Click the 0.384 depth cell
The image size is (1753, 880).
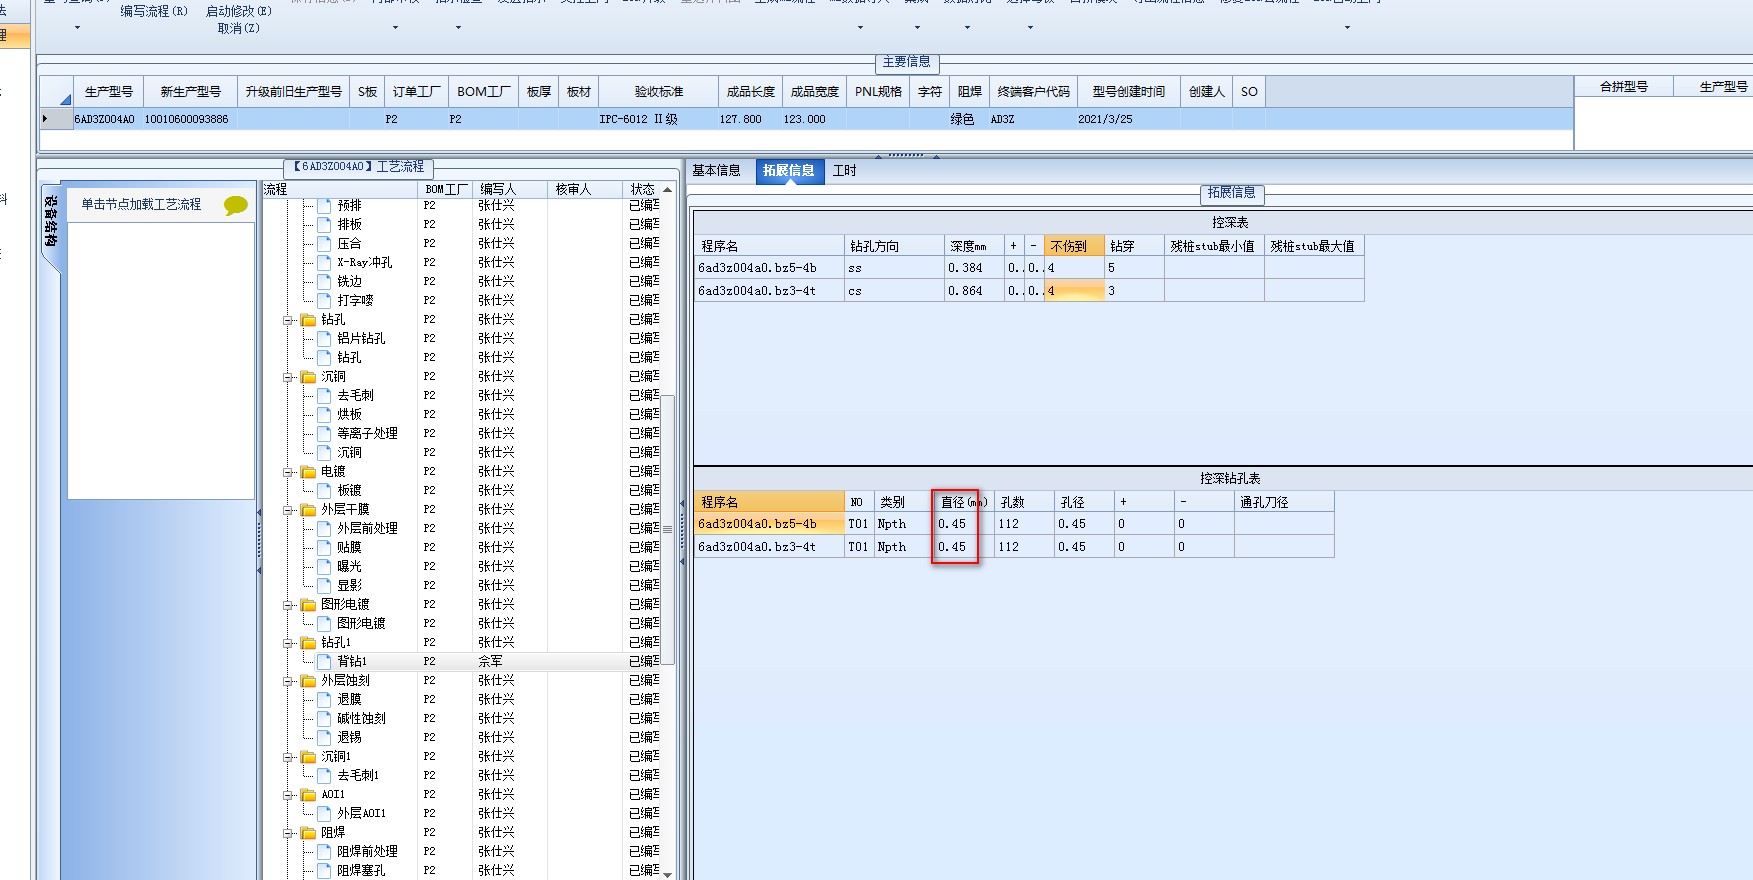click(x=974, y=268)
